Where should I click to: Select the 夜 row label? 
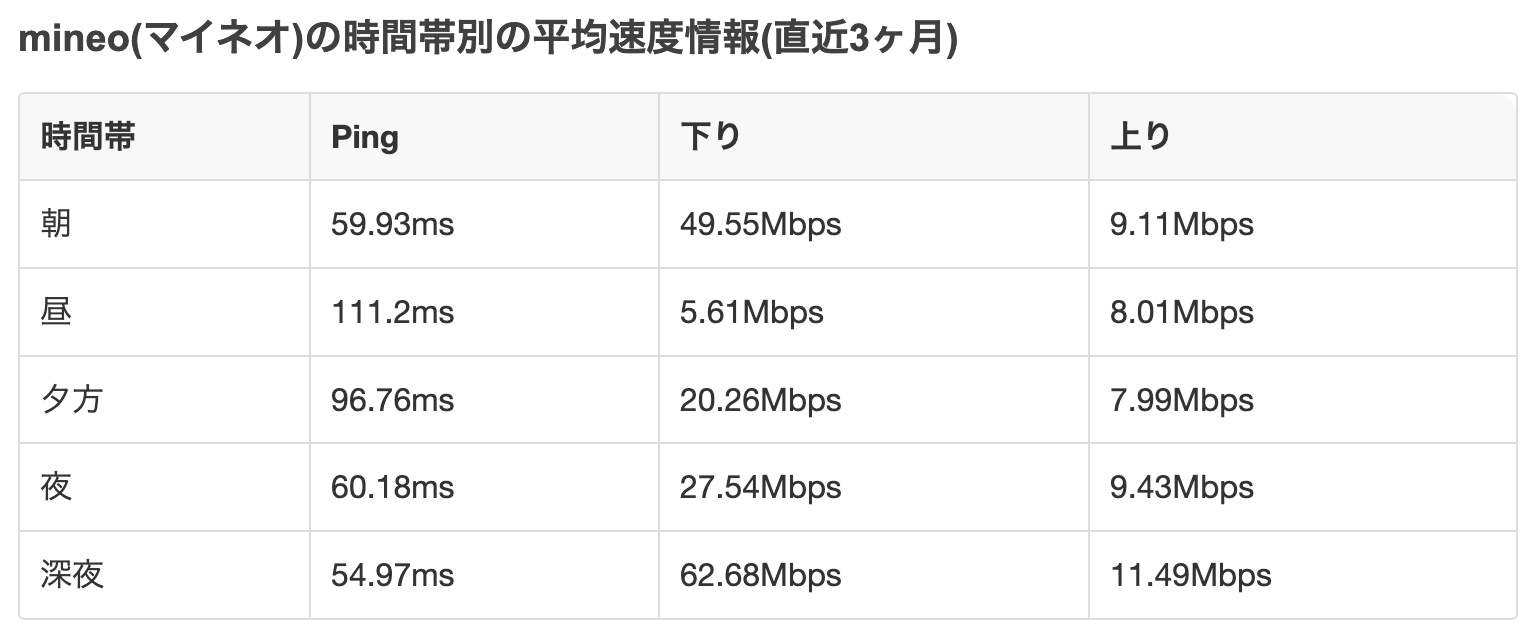pos(56,488)
